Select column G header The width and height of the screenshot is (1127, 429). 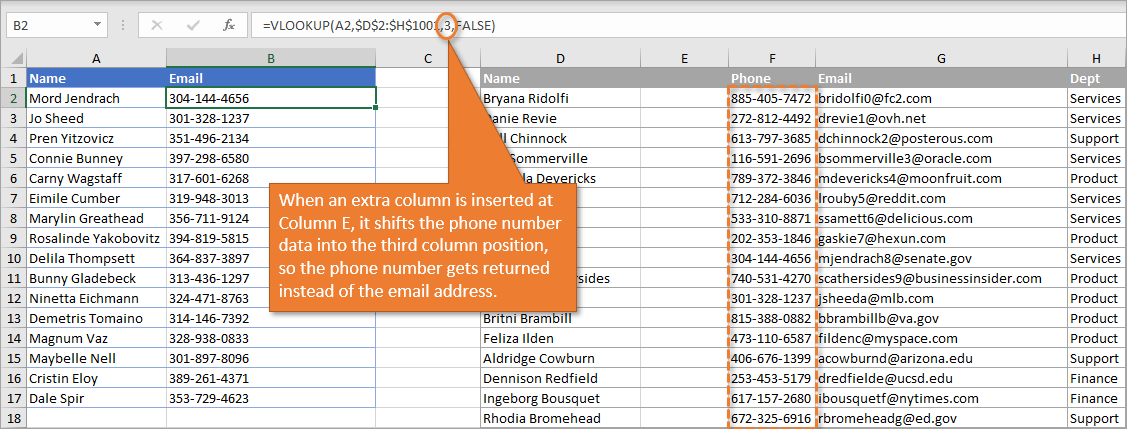[941, 59]
